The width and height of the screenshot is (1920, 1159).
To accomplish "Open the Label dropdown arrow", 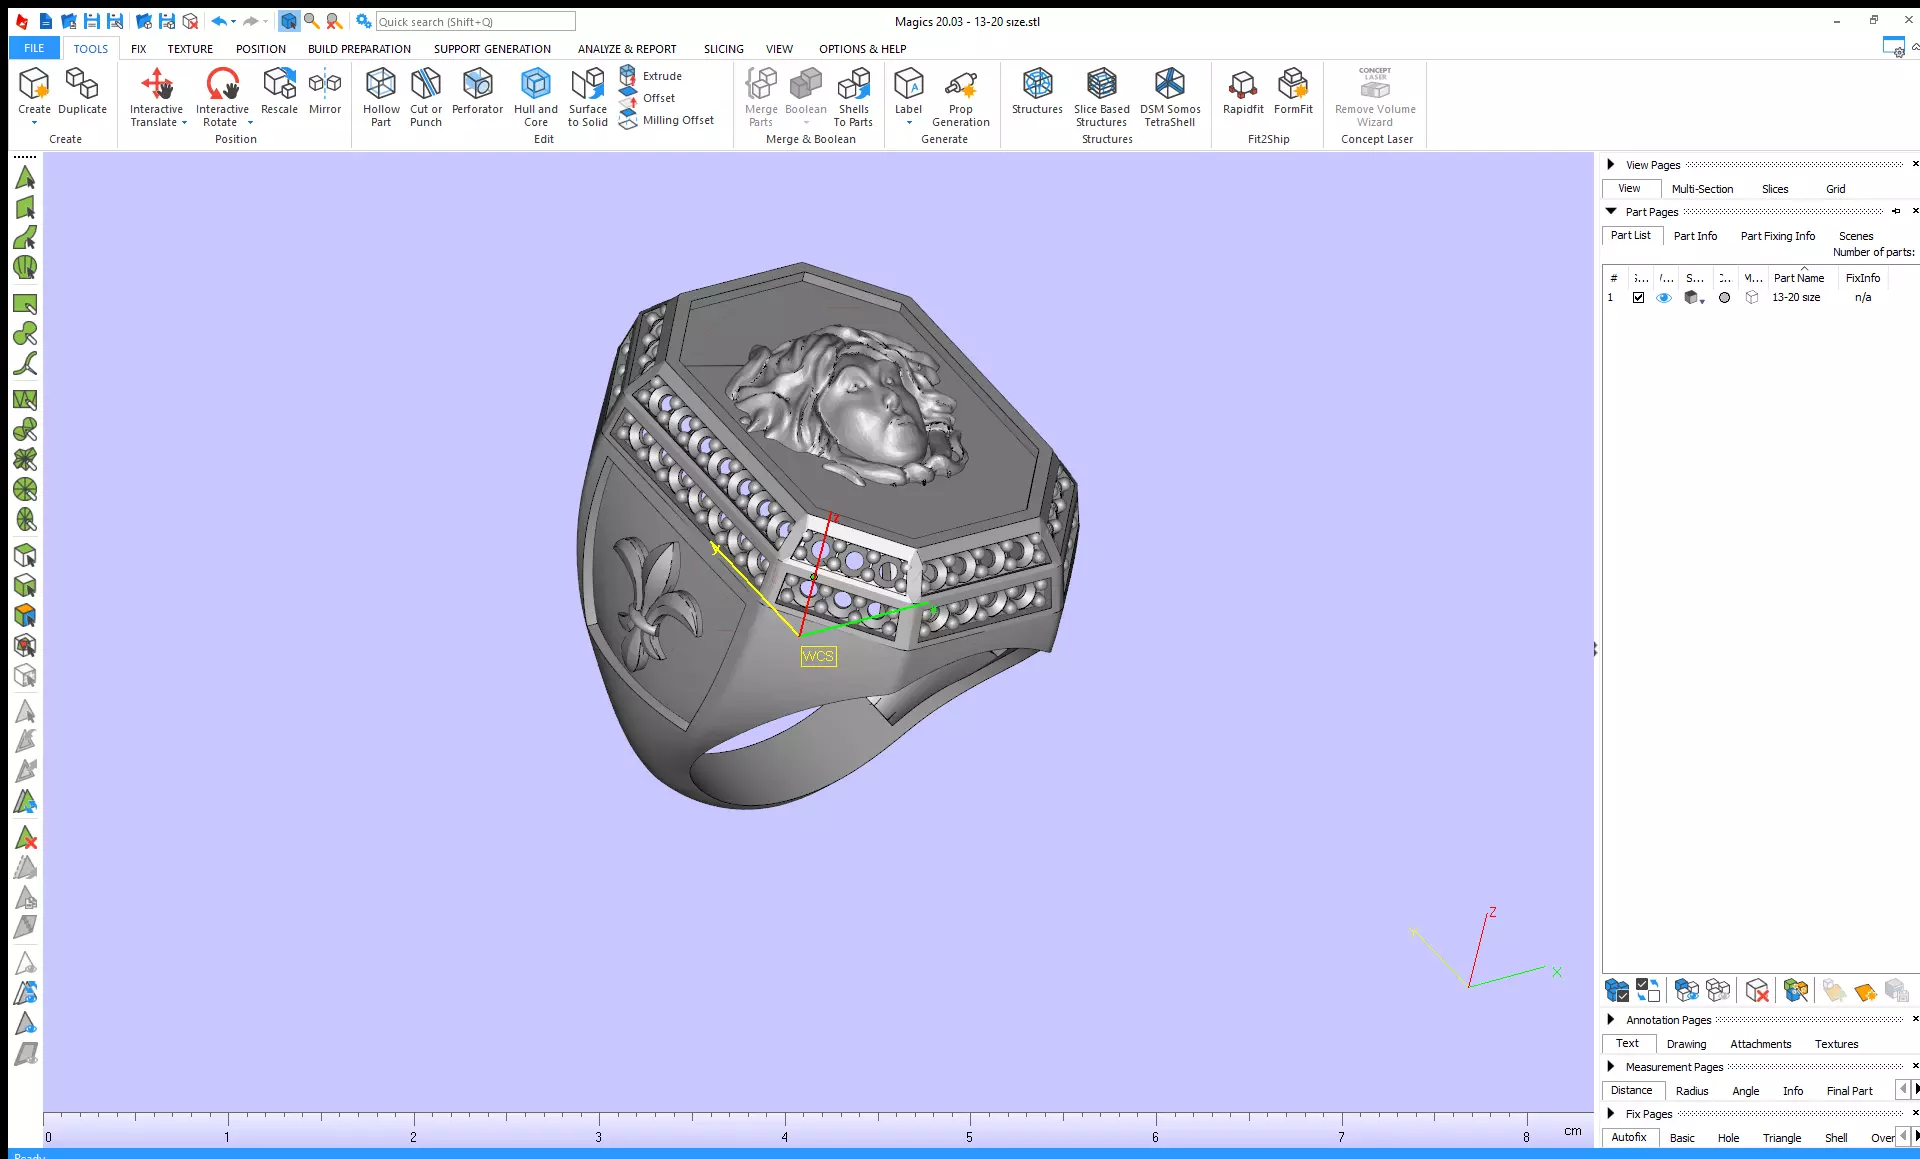I will tap(909, 123).
